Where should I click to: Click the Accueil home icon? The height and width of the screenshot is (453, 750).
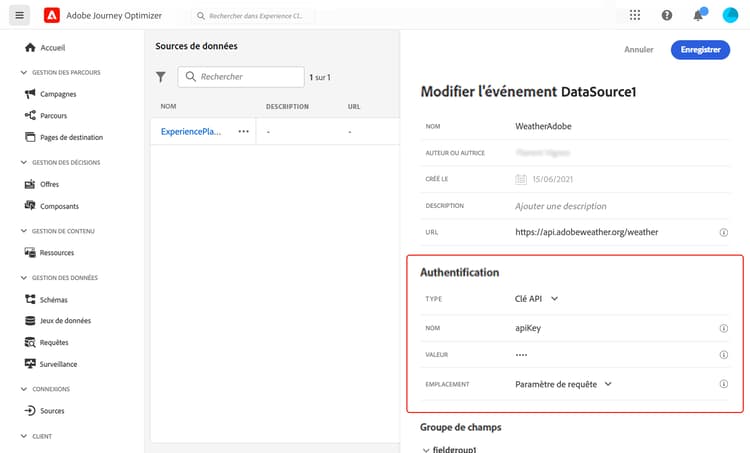point(30,47)
